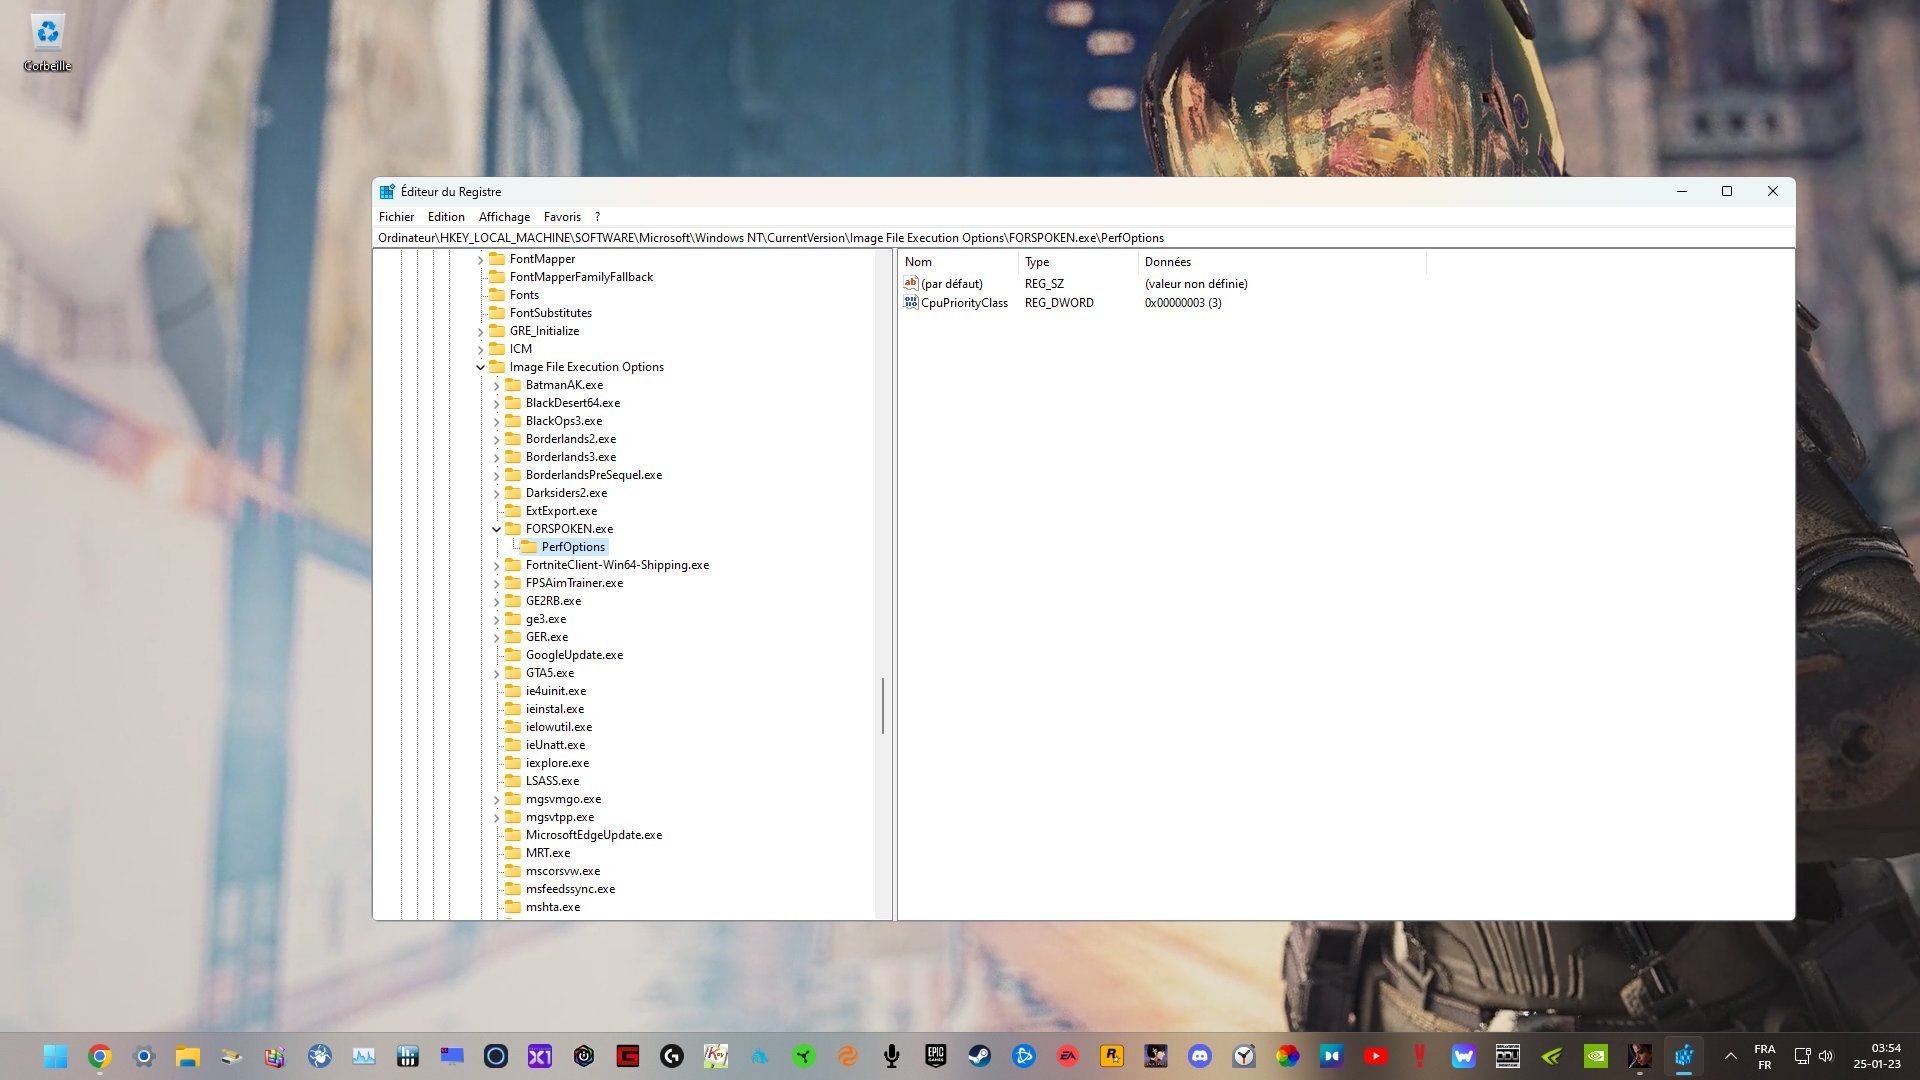Open the Fichier menu
This screenshot has height=1080, width=1920.
point(396,216)
